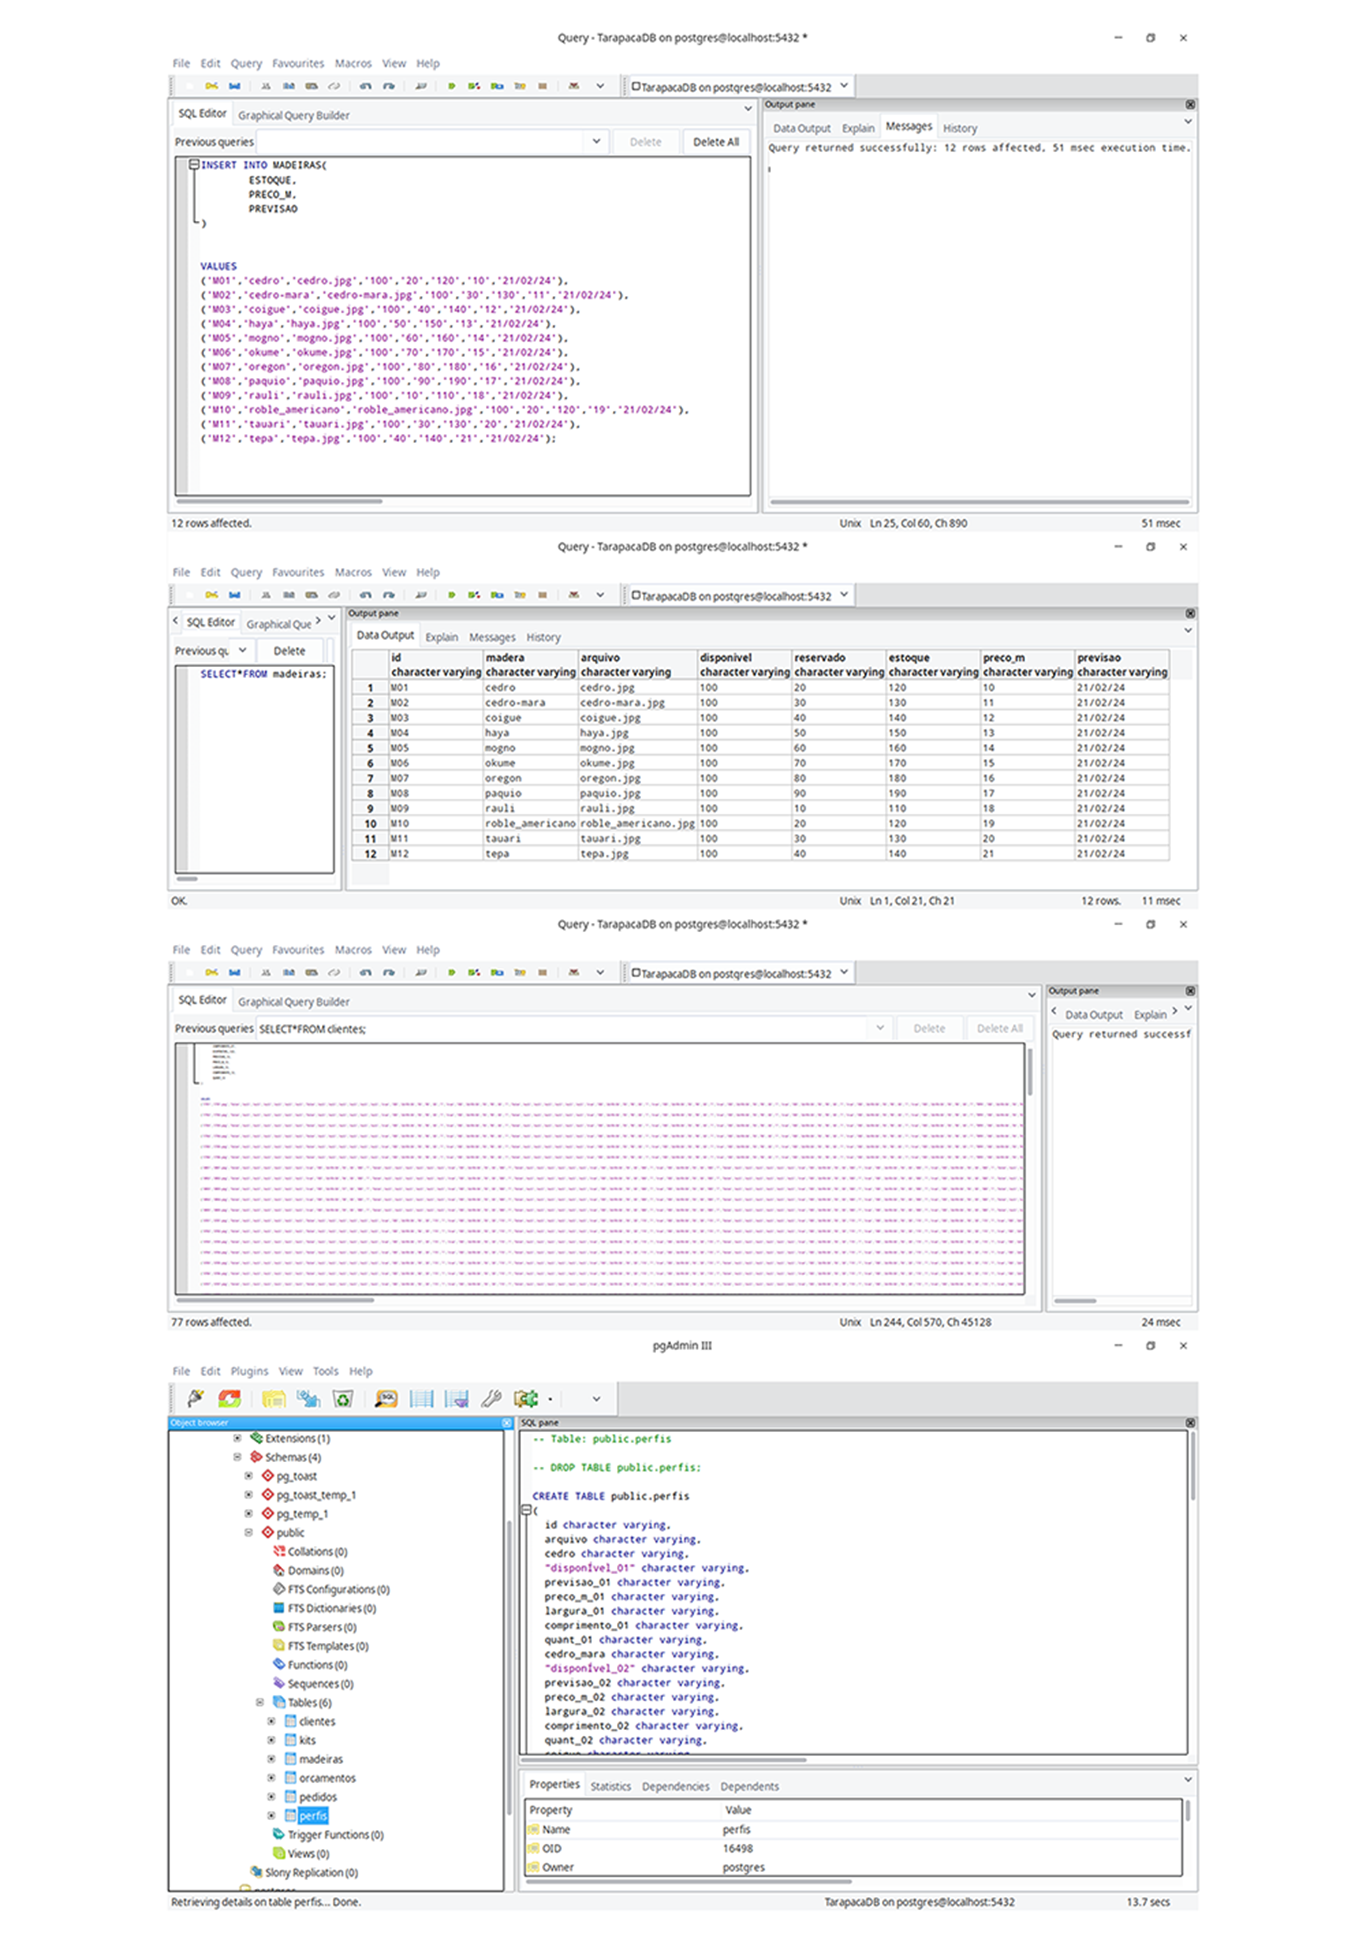Switch to Dependents tab in pgAdmin III
This screenshot has height=1933, width=1366.
pos(749,1786)
